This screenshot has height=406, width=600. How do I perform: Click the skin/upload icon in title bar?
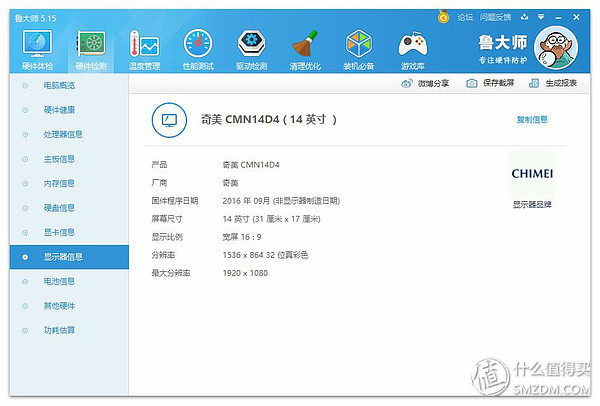[x=524, y=17]
